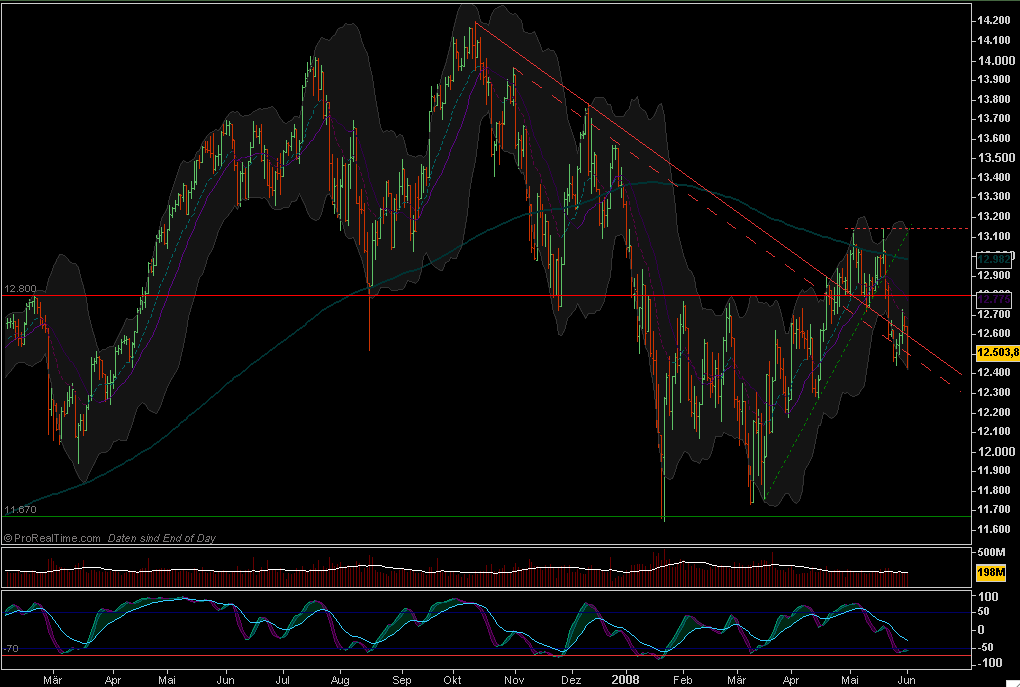This screenshot has height=687, width=1020.
Task: Click the Aug month label on time axis
Action: pos(340,680)
